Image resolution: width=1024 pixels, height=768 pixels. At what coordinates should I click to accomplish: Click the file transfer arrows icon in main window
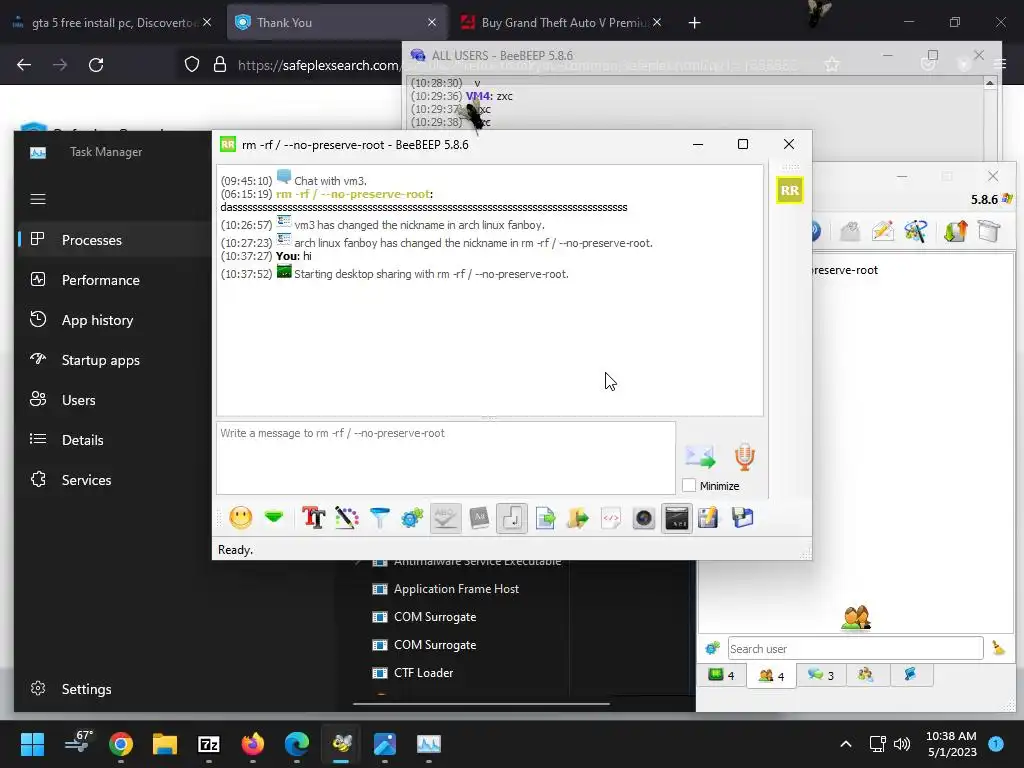(955, 231)
